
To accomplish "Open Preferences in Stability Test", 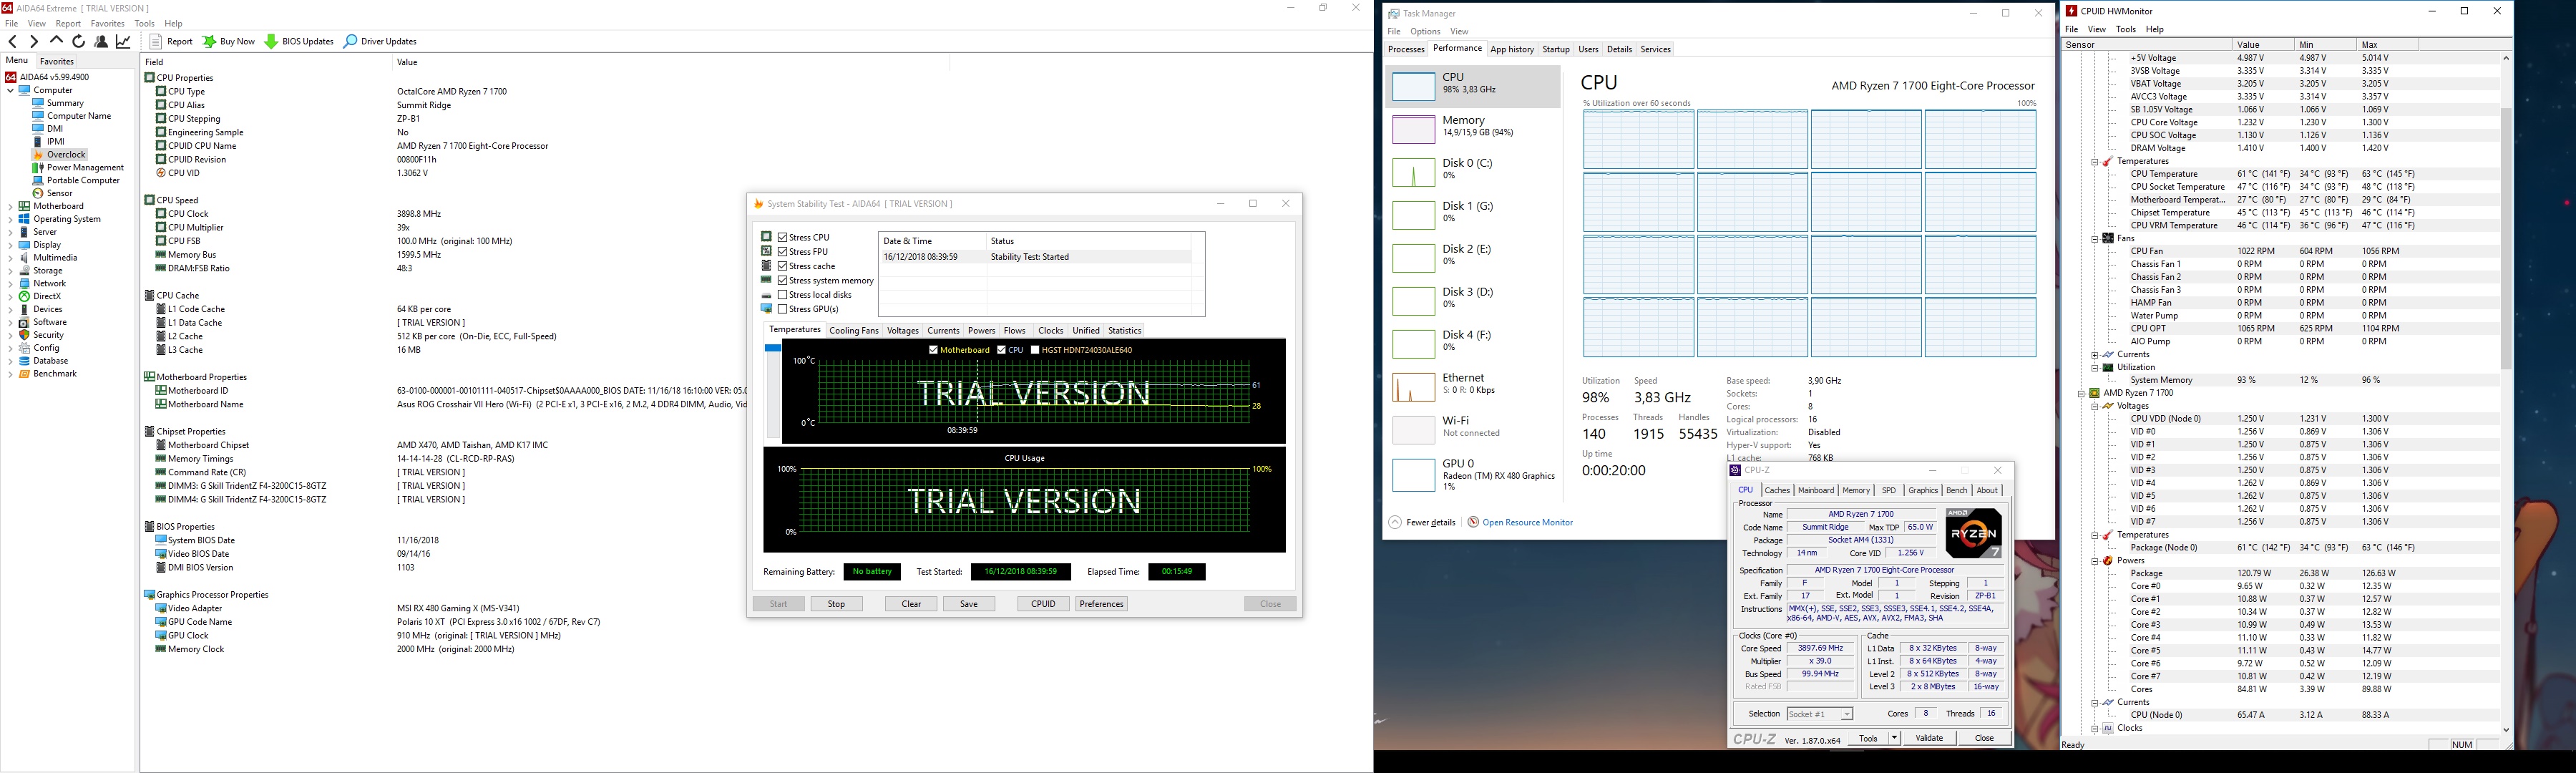I will [x=1101, y=604].
